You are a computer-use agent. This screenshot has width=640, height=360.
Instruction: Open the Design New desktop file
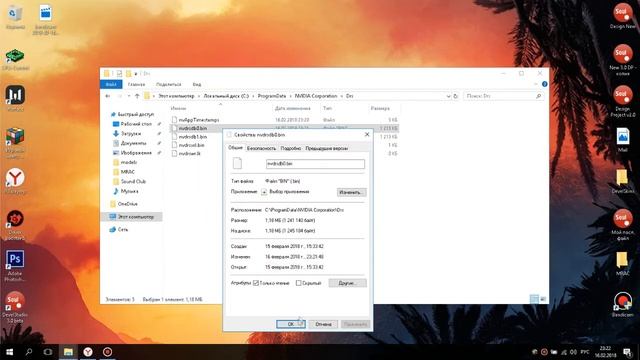[x=622, y=16]
